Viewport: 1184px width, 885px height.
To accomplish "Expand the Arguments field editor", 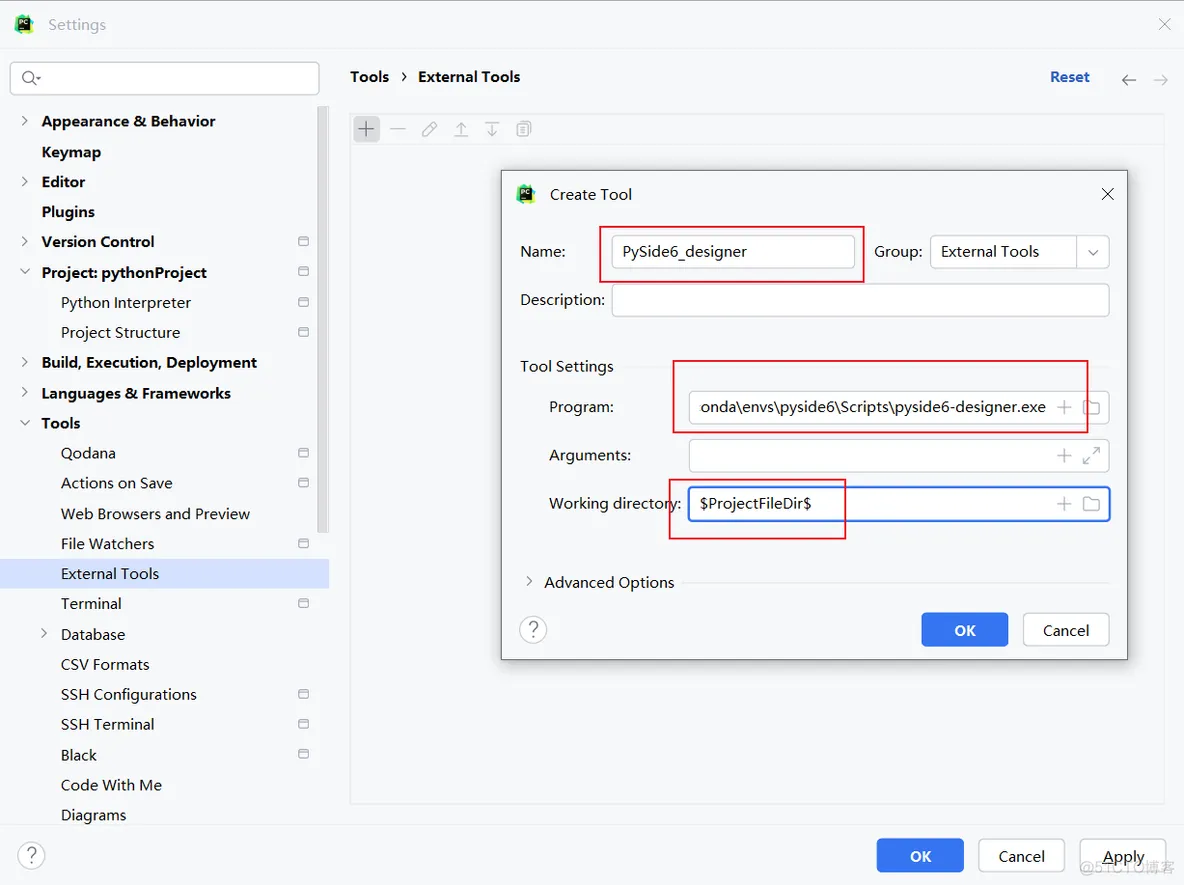I will tap(1091, 456).
